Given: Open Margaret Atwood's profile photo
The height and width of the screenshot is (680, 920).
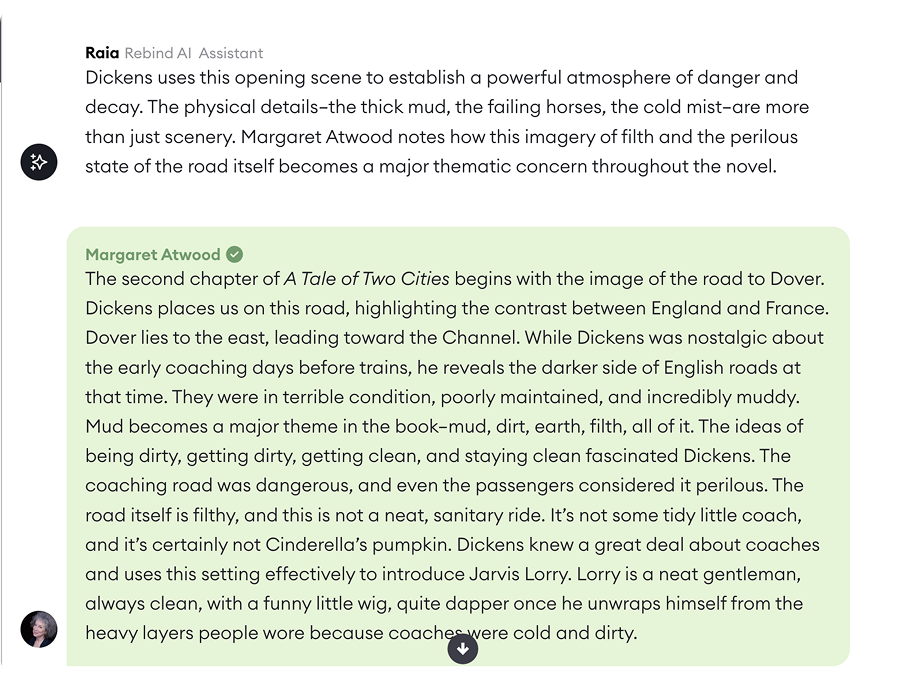Looking at the screenshot, I should tap(39, 629).
